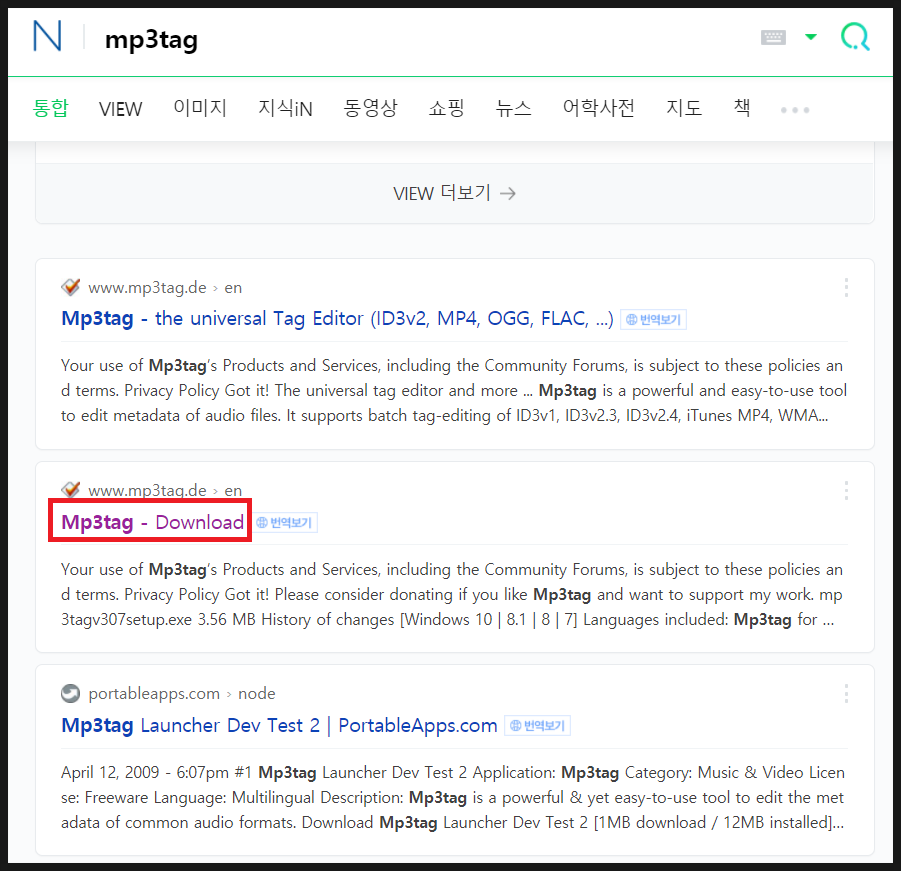Open the 어학사전 tab

point(598,108)
